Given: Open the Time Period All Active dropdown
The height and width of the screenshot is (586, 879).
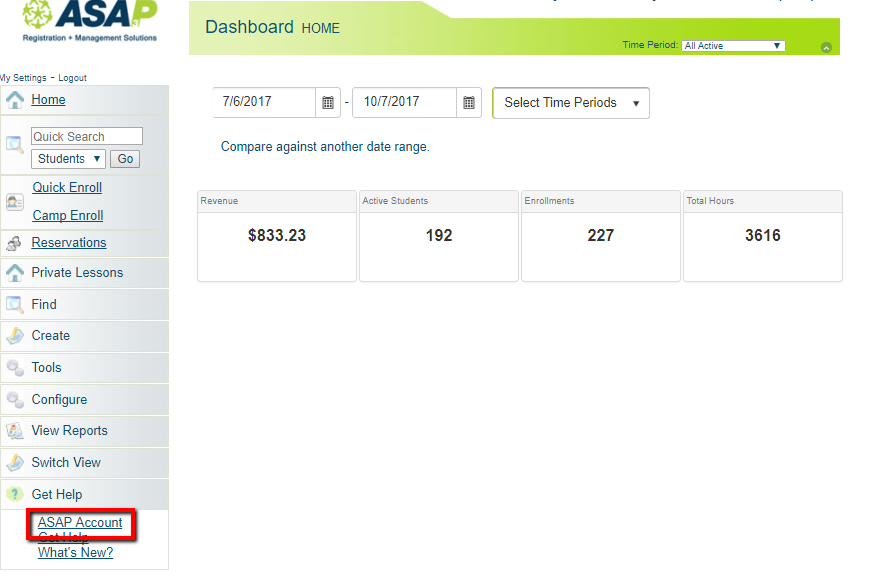Looking at the screenshot, I should 733,46.
